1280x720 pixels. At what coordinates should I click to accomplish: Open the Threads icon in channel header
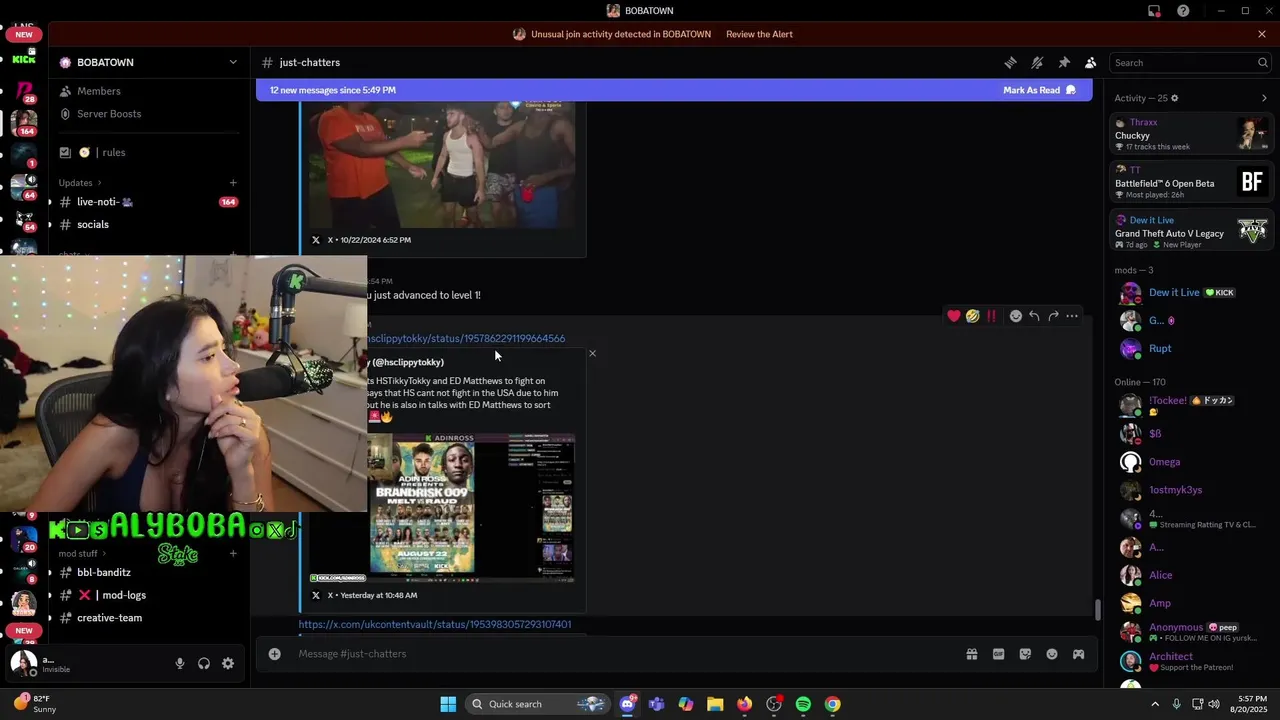click(1010, 62)
